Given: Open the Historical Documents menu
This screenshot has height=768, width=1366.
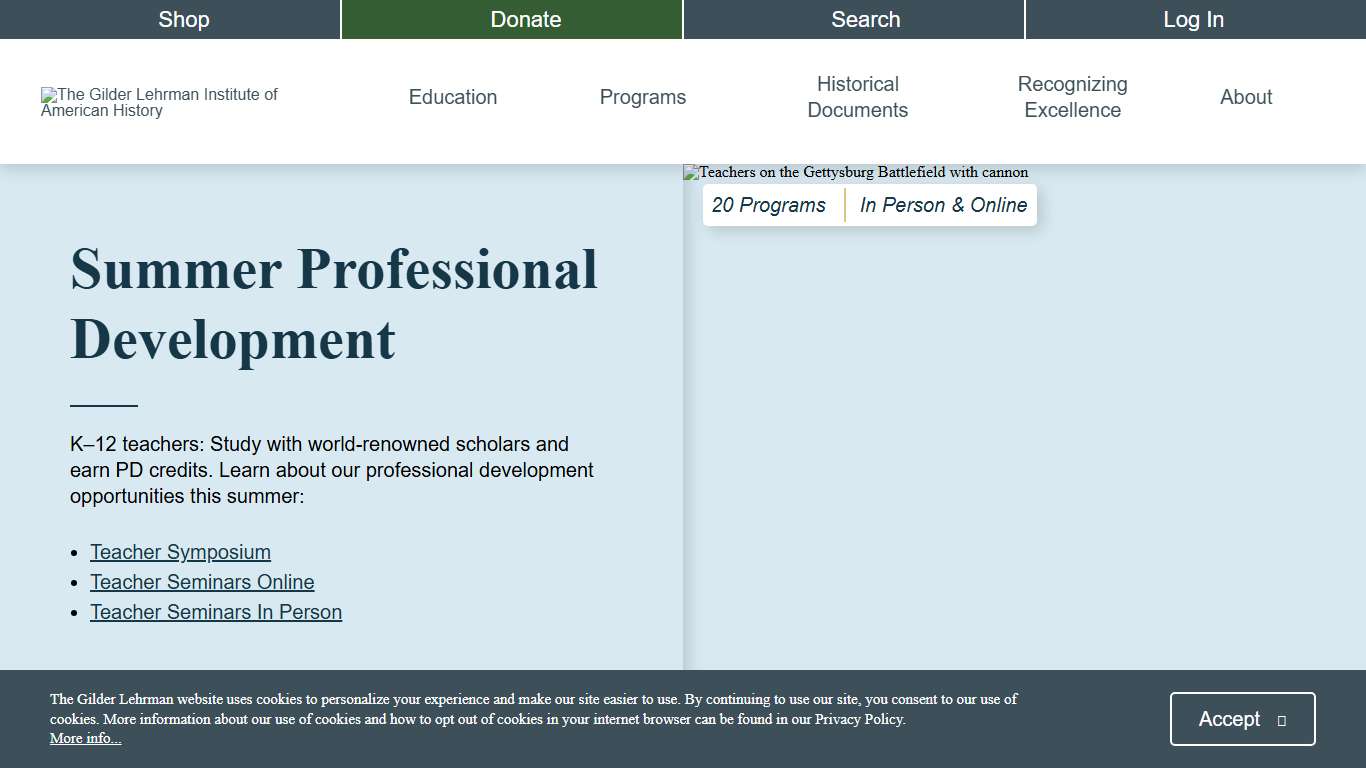Looking at the screenshot, I should point(858,97).
